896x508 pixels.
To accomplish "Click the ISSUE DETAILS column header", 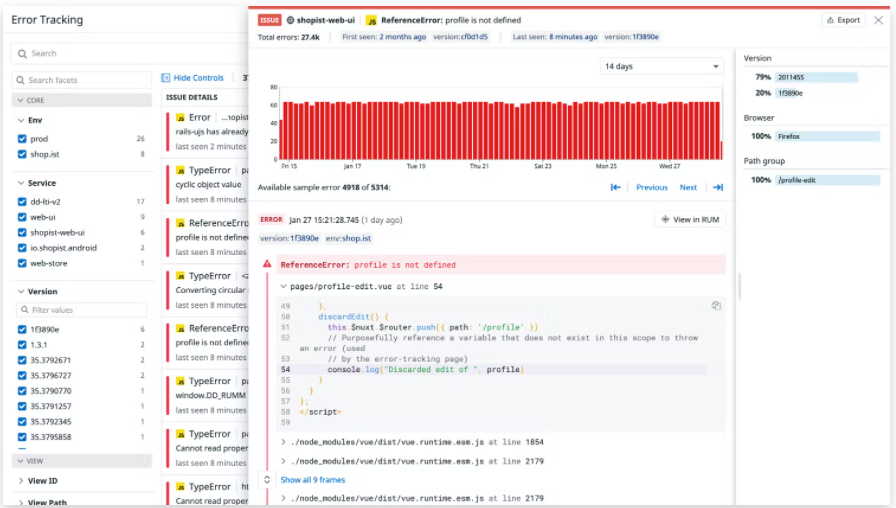I will click(x=192, y=98).
